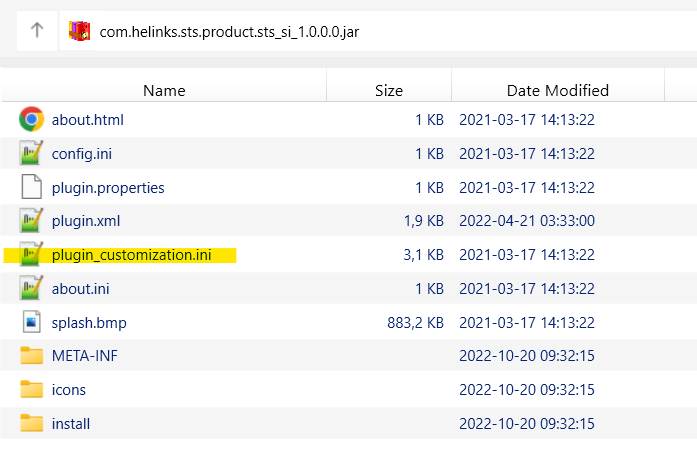The height and width of the screenshot is (463, 697).
Task: Click the splash.bmp image icon
Action: (32, 322)
